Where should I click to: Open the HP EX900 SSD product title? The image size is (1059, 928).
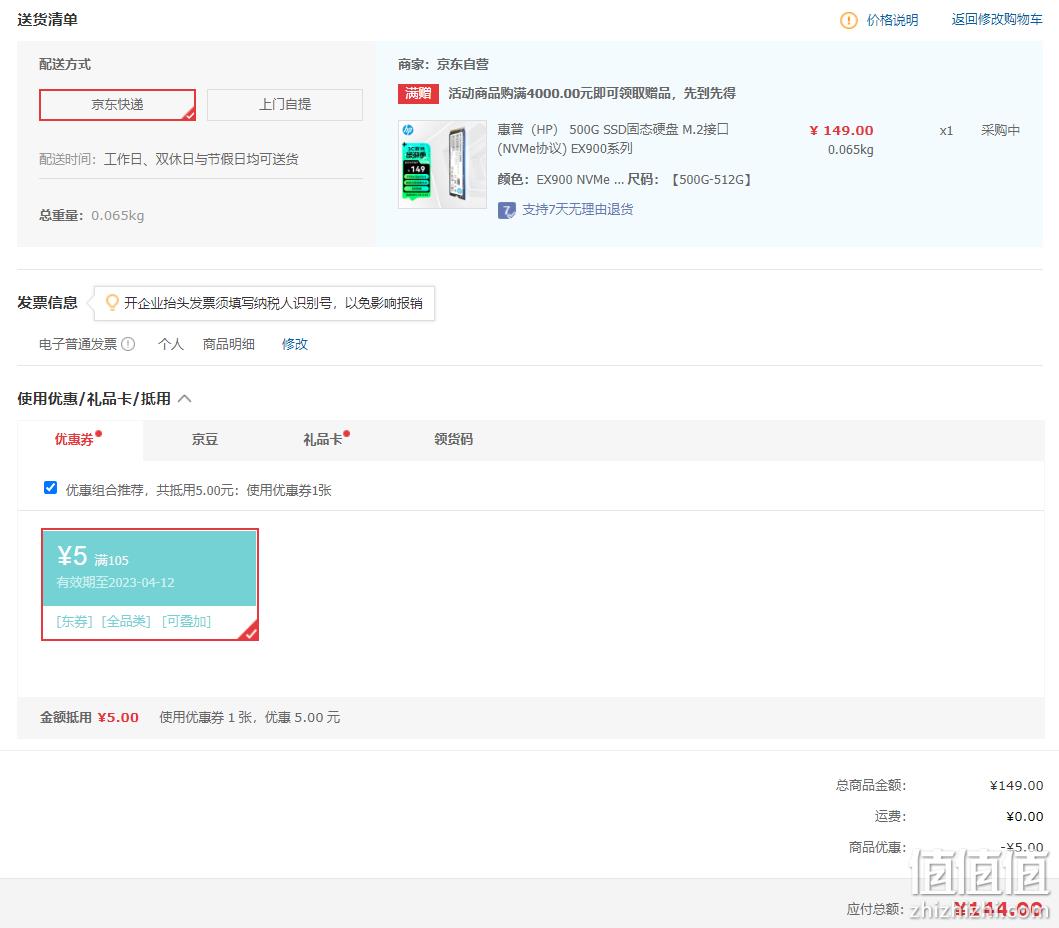pos(613,138)
